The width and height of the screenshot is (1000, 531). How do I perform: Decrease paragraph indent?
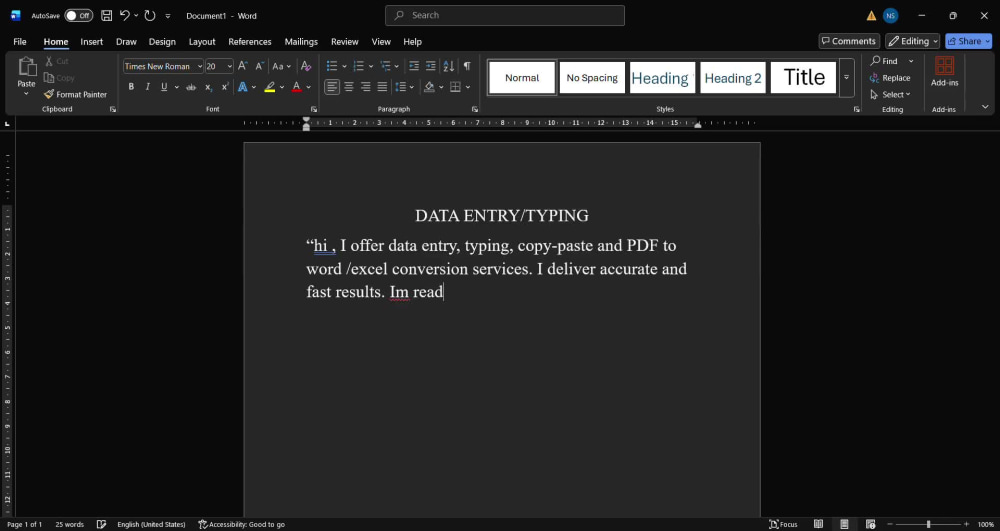(414, 66)
